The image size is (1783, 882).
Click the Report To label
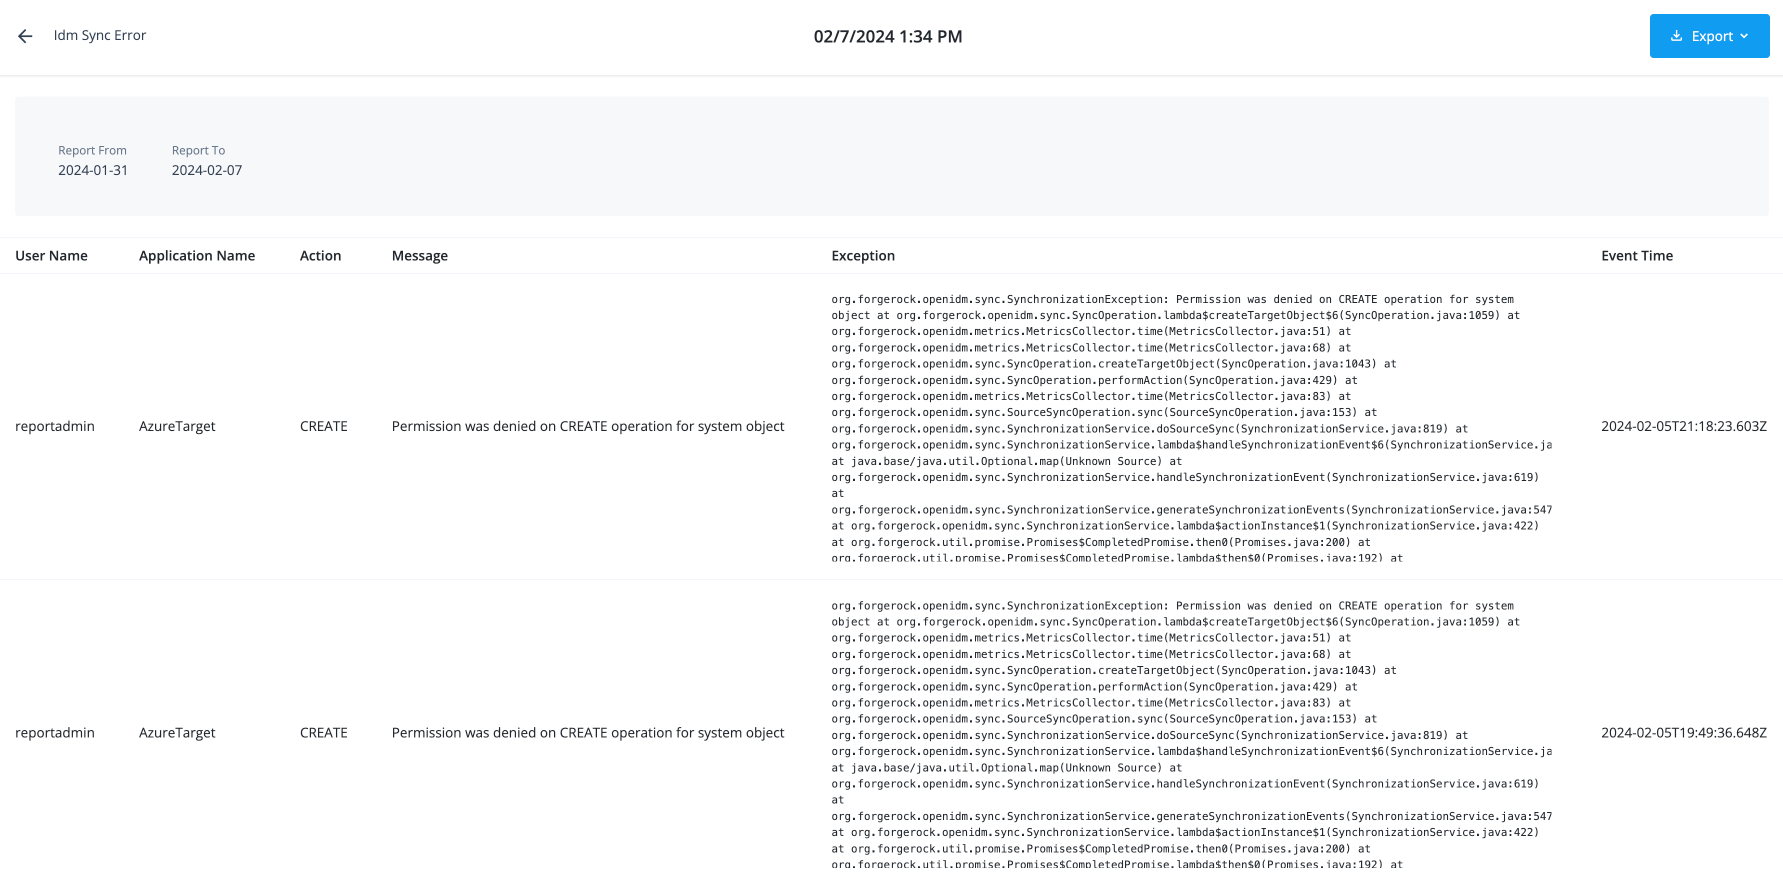coord(198,151)
